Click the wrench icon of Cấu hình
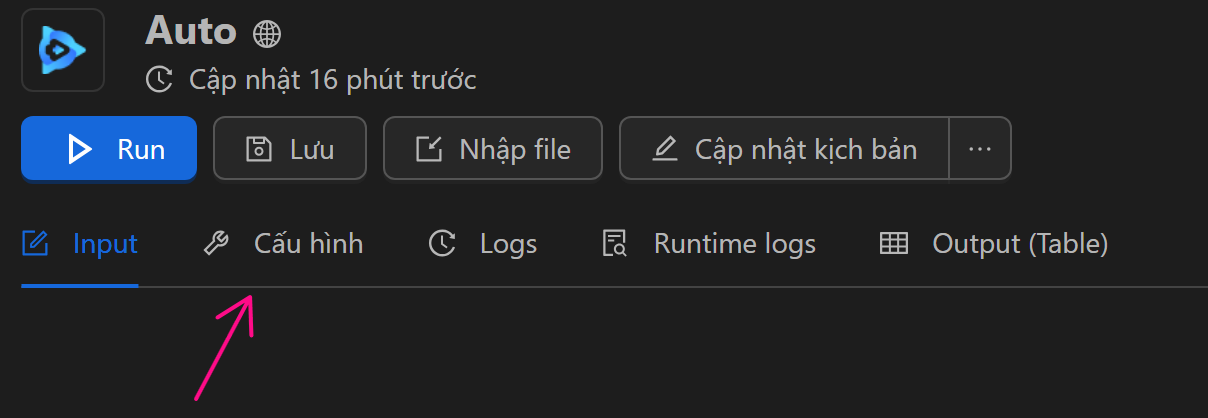The height and width of the screenshot is (418, 1208). (x=216, y=243)
